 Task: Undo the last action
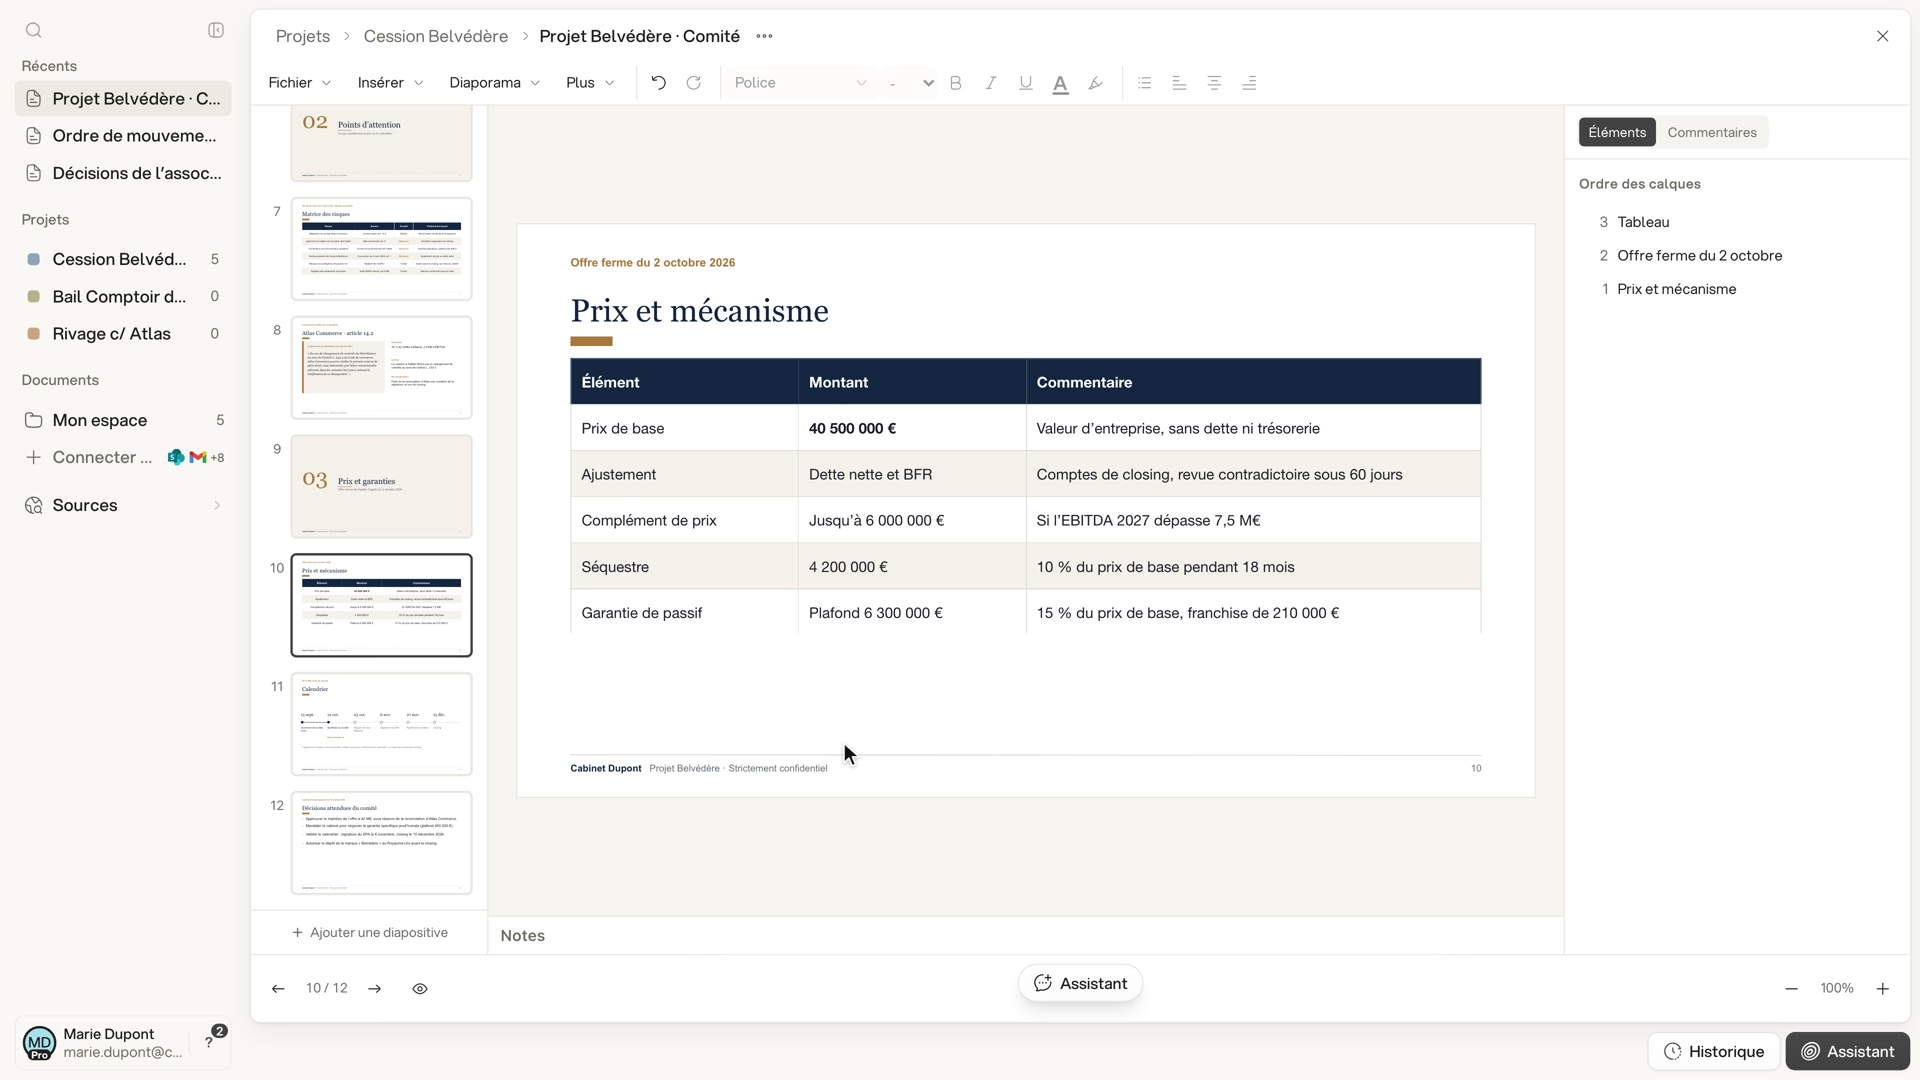tap(658, 83)
